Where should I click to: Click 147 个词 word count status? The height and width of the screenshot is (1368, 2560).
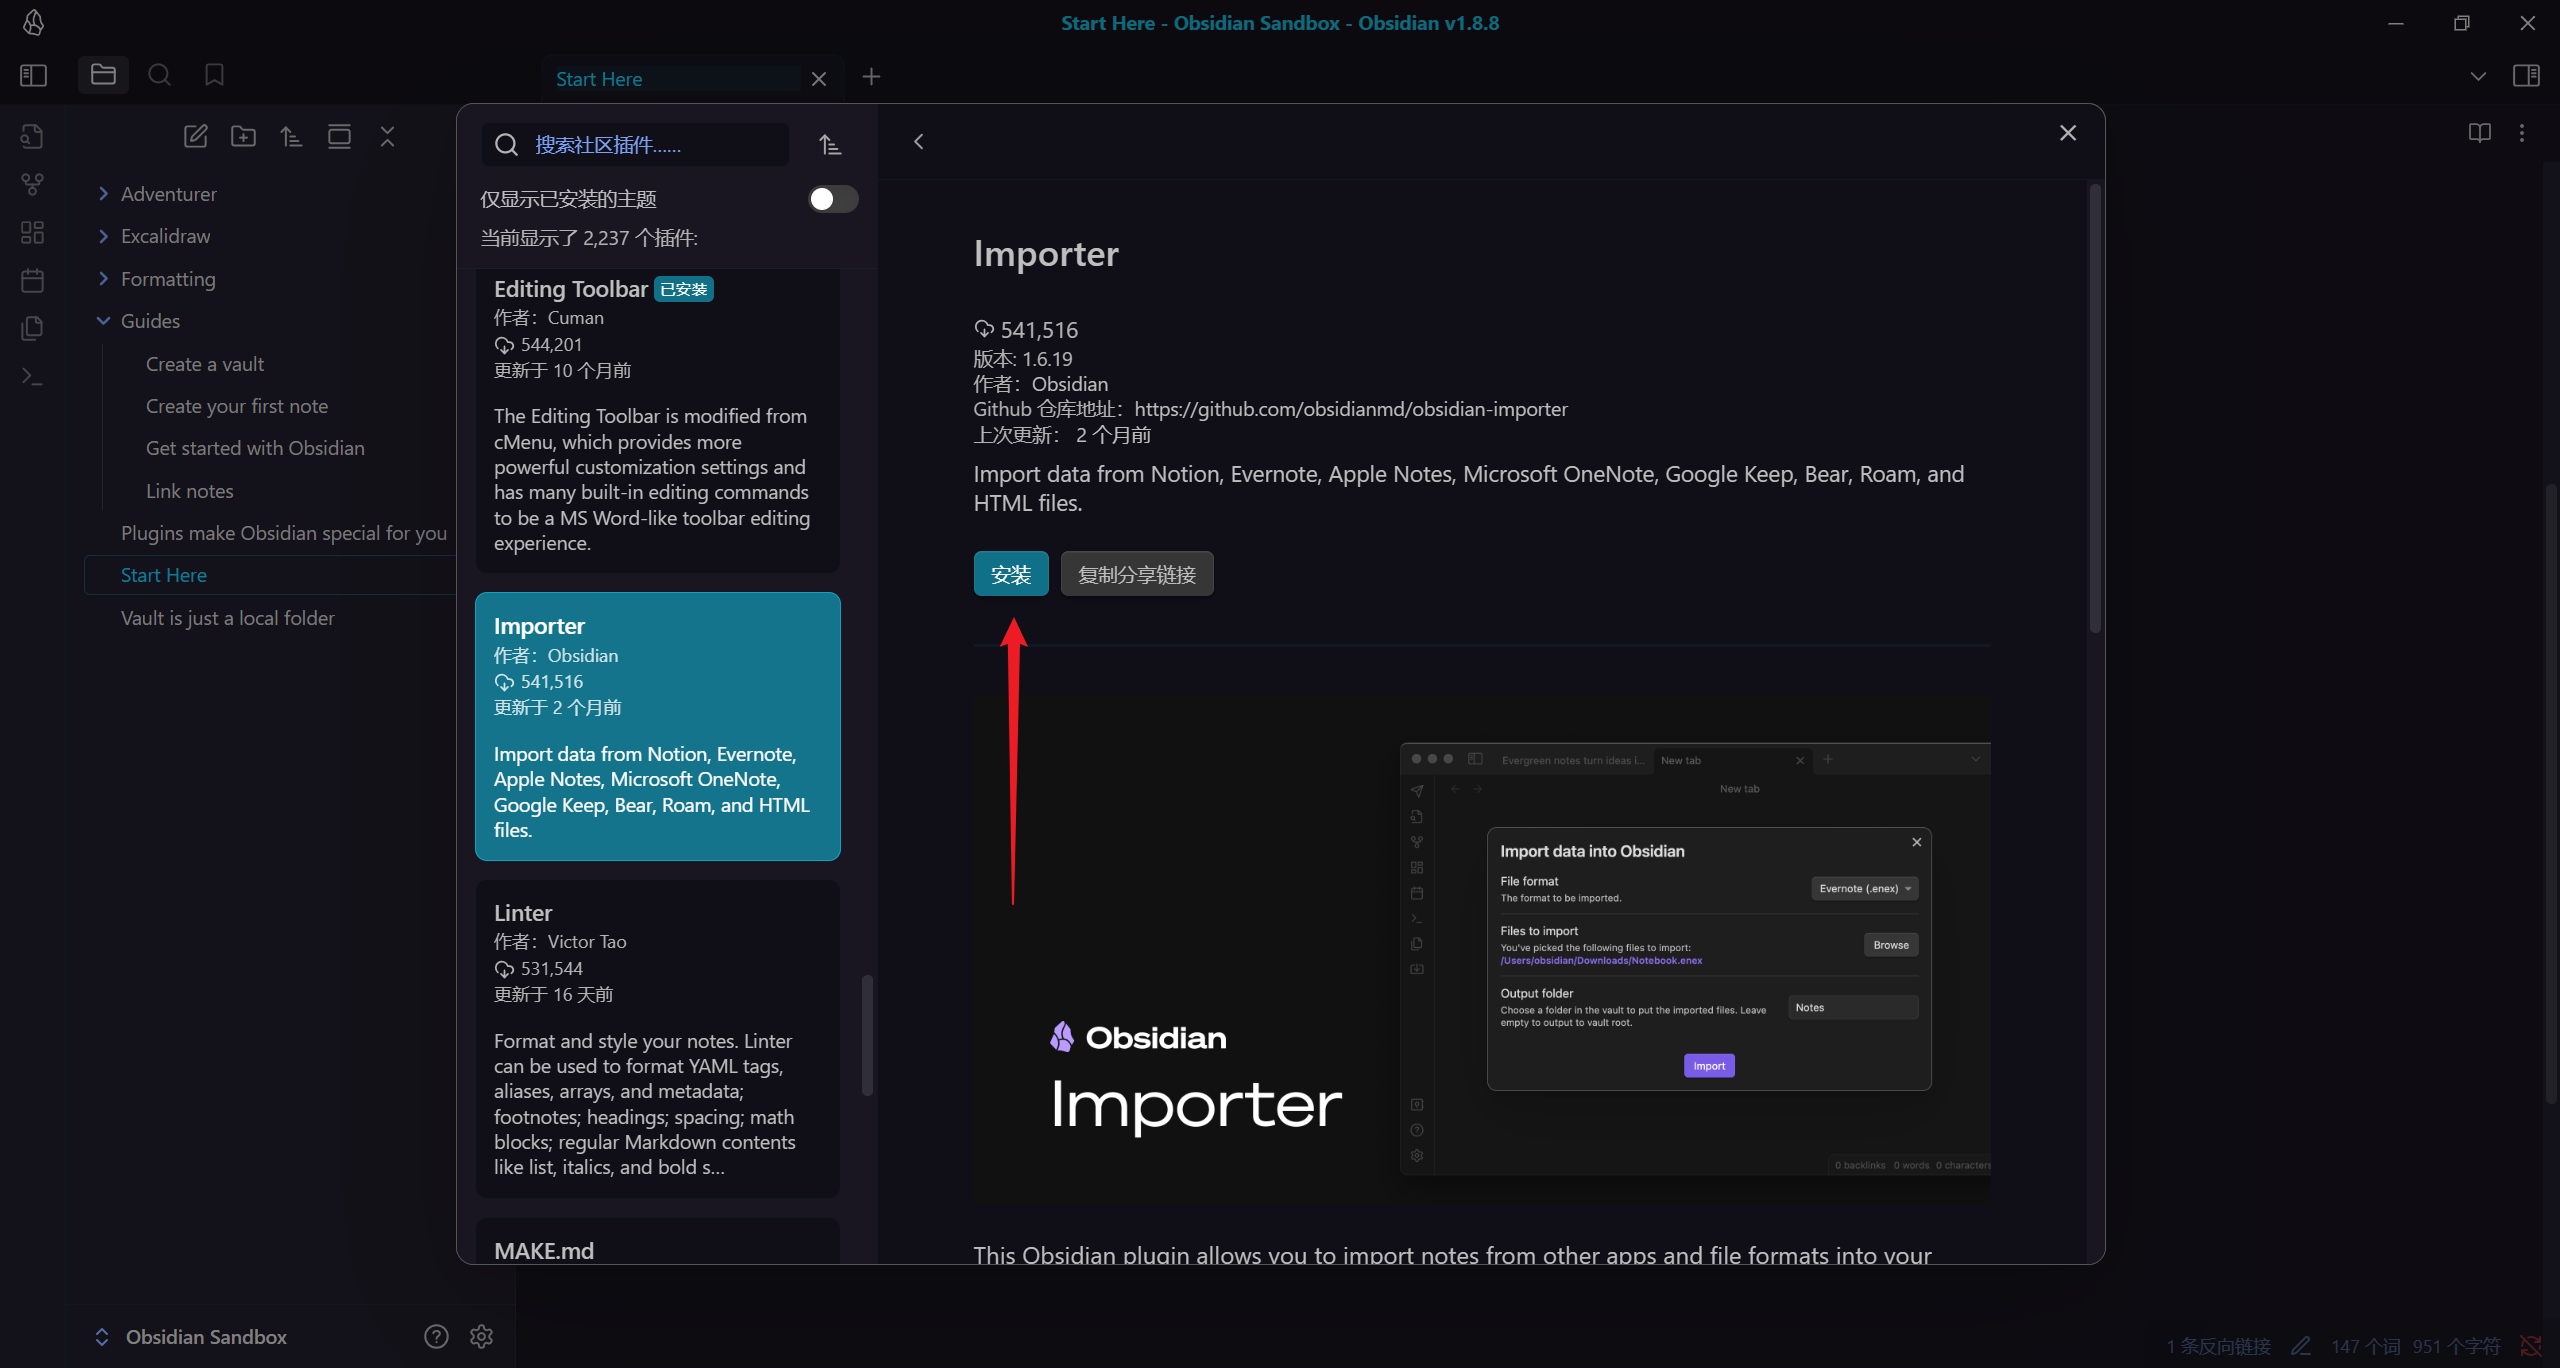pos(2365,1346)
